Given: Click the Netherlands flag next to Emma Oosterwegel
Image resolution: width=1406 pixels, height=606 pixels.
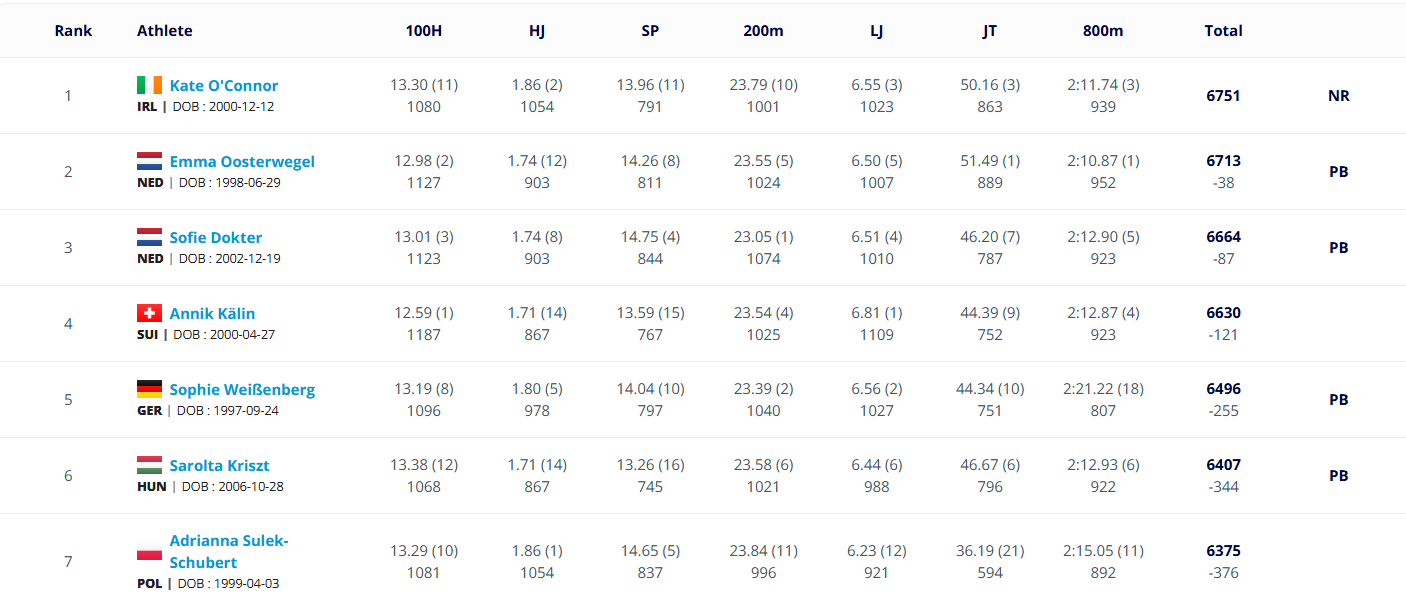Looking at the screenshot, I should 149,161.
